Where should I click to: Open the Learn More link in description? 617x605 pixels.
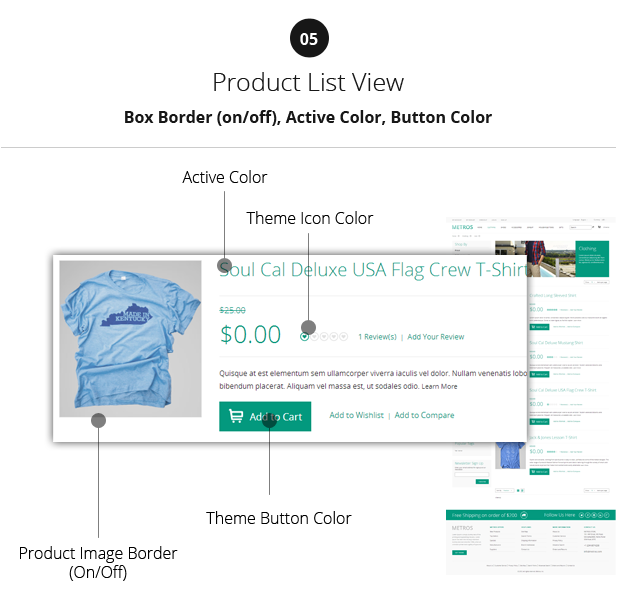439,386
